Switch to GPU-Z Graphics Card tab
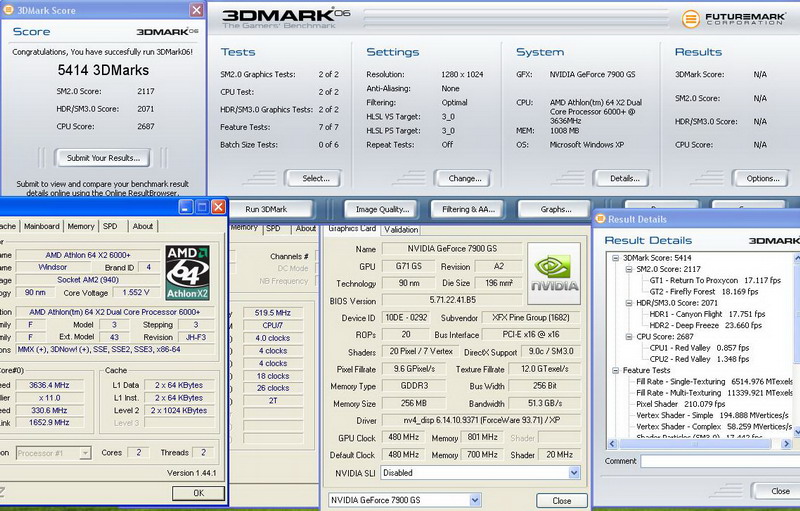 [x=352, y=228]
